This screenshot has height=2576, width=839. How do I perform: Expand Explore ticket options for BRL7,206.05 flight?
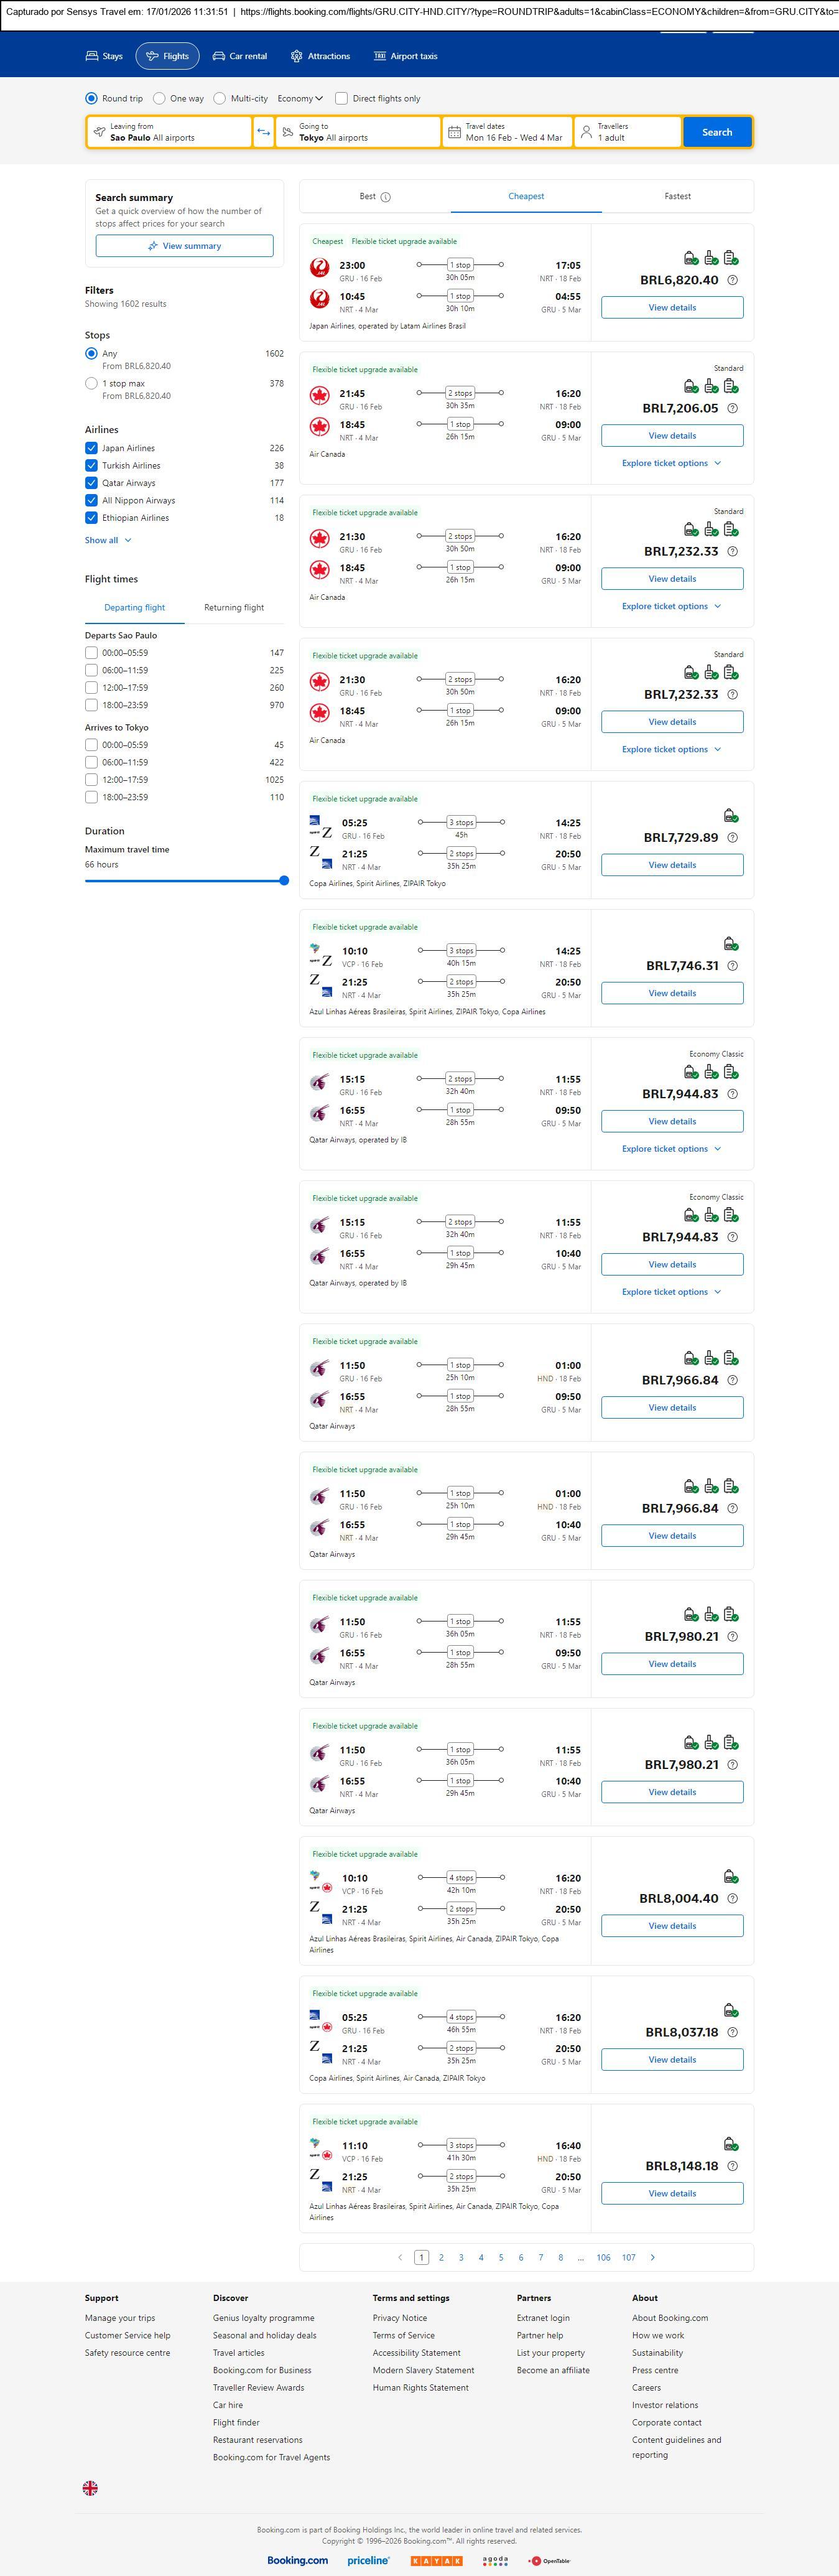point(671,463)
